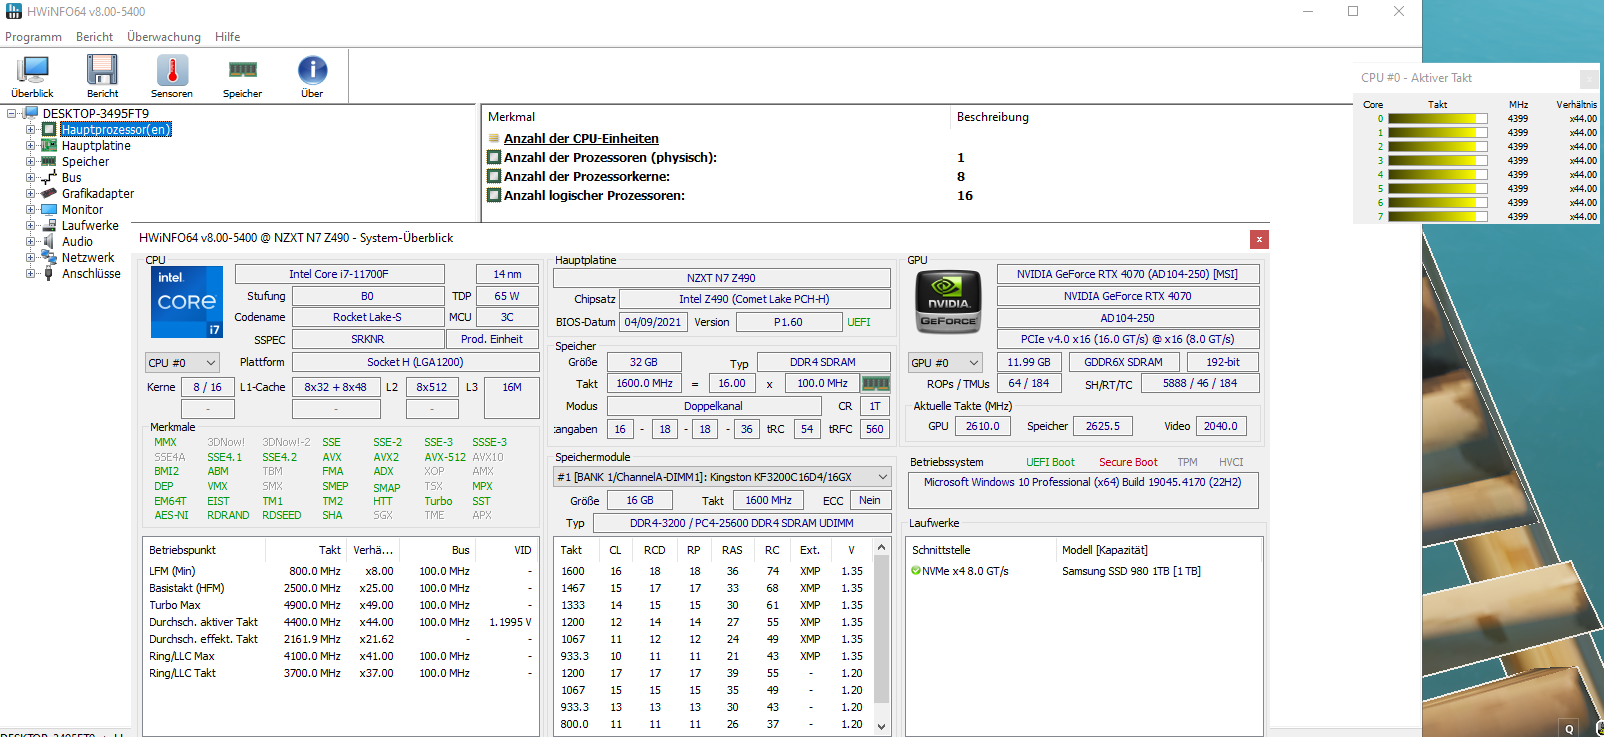The image size is (1604, 737).
Task: Click the UEFI Boot label
Action: [1050, 462]
